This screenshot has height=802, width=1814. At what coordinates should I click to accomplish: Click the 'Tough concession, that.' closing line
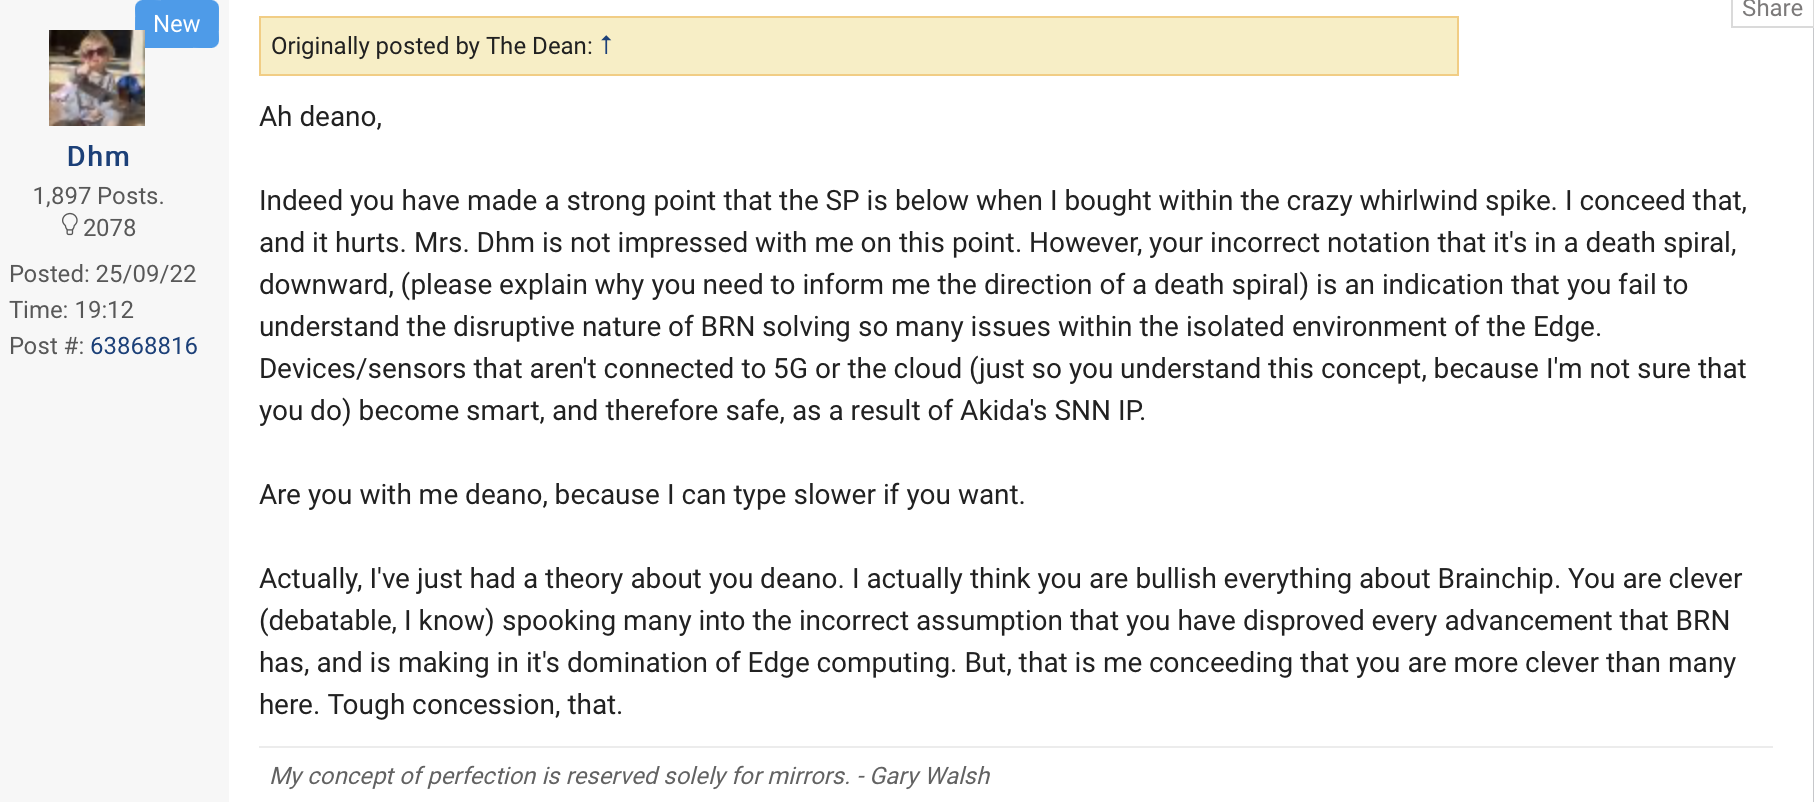click(475, 705)
